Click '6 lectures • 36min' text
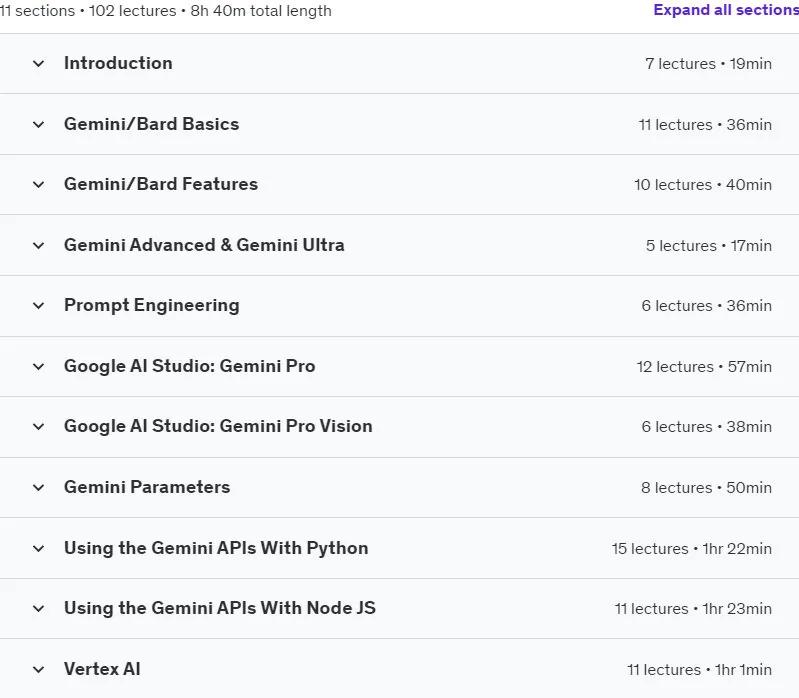 coord(707,306)
